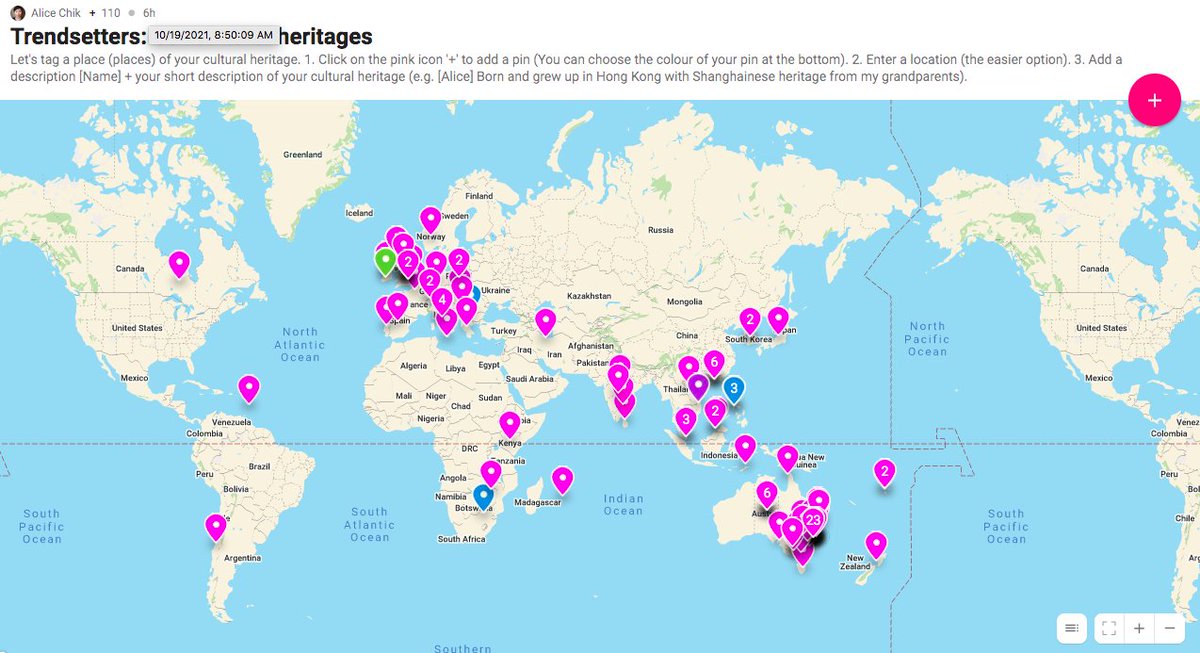Click the 'Finland' map label

coord(479,196)
